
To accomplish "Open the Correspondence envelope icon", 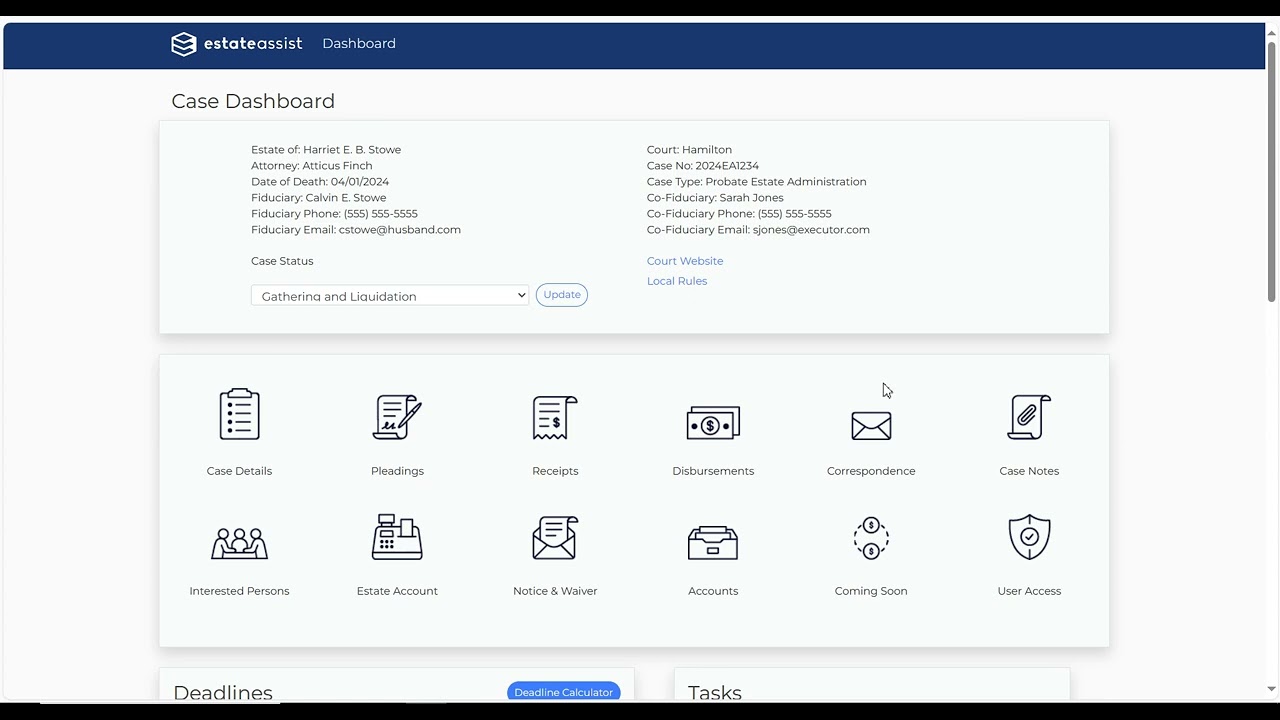I will 871,426.
